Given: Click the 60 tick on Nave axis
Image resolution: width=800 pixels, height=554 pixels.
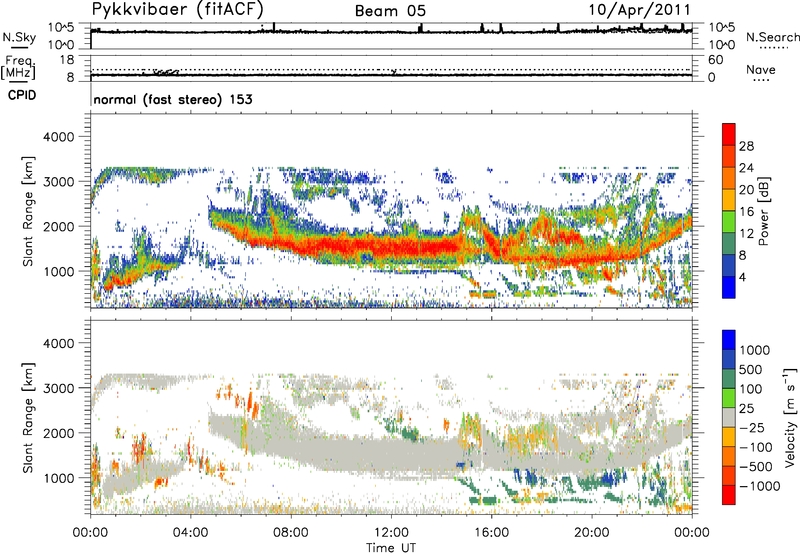Looking at the screenshot, I should click(716, 60).
